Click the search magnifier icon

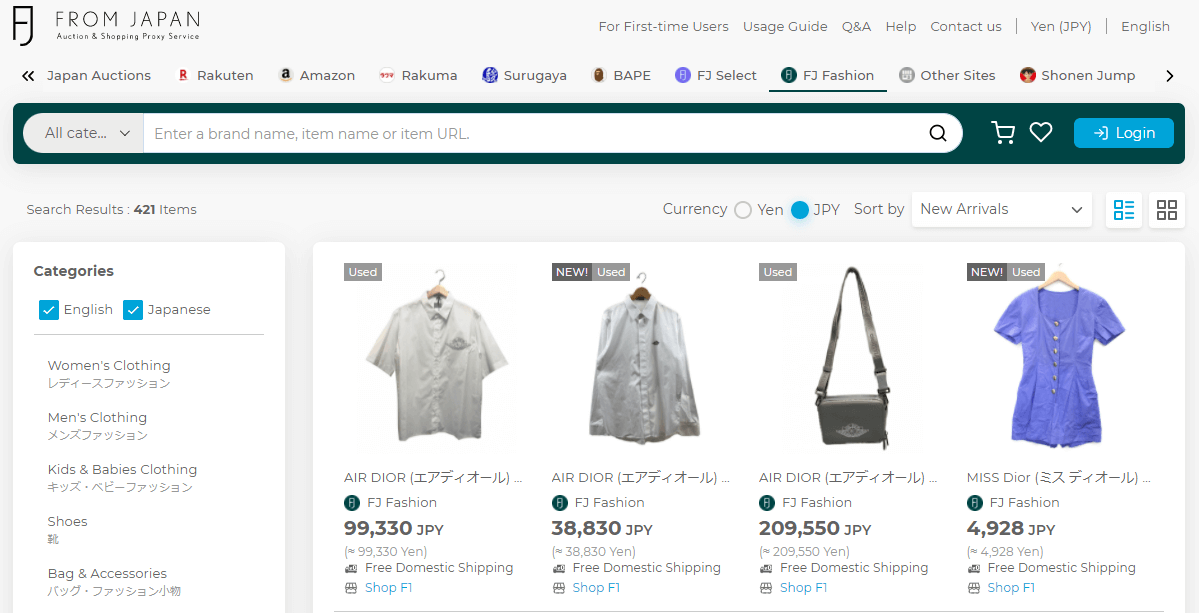coord(937,134)
